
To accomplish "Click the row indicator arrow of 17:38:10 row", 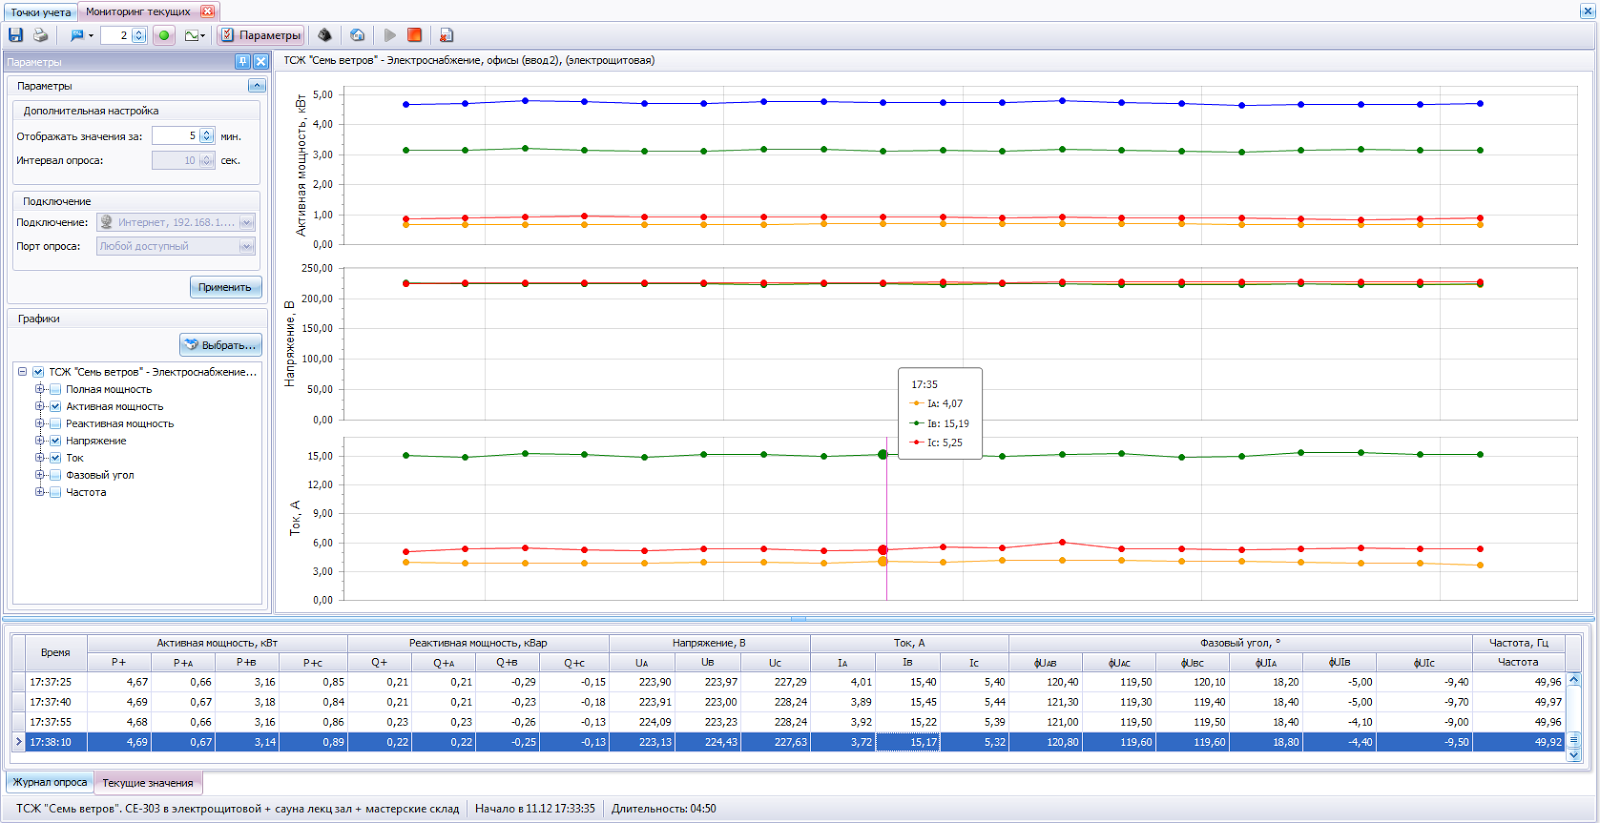I will tap(18, 742).
